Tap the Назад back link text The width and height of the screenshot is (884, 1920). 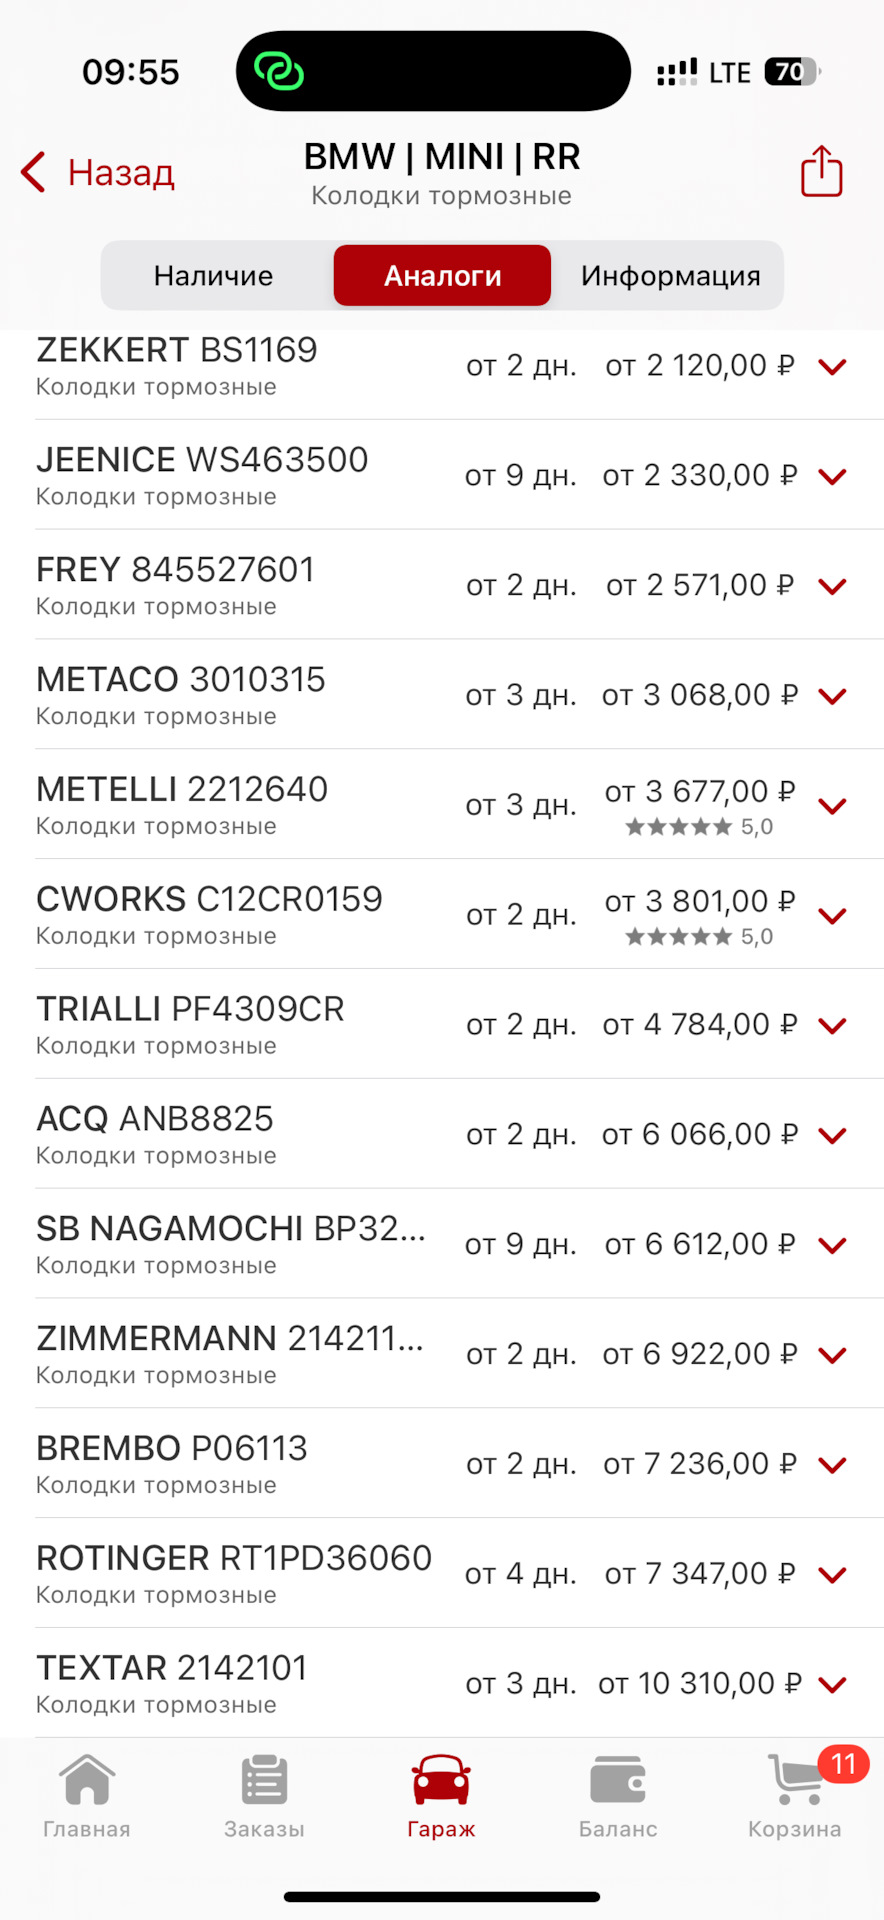pyautogui.click(x=121, y=172)
